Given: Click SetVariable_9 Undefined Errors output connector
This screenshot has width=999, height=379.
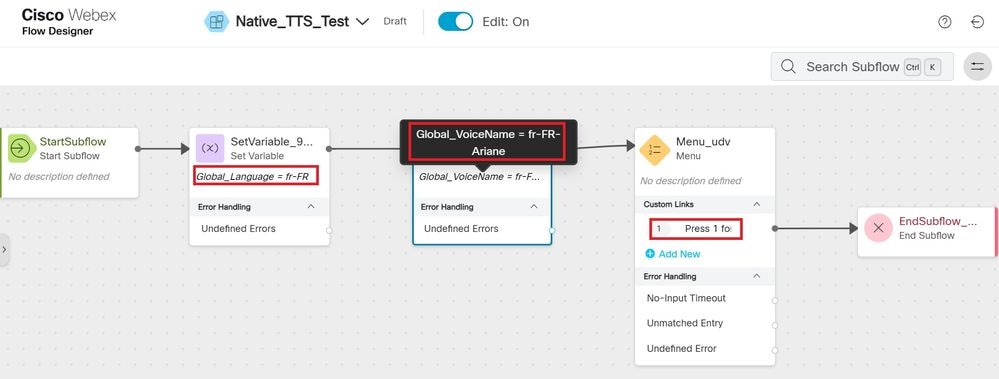Looking at the screenshot, I should 329,231.
